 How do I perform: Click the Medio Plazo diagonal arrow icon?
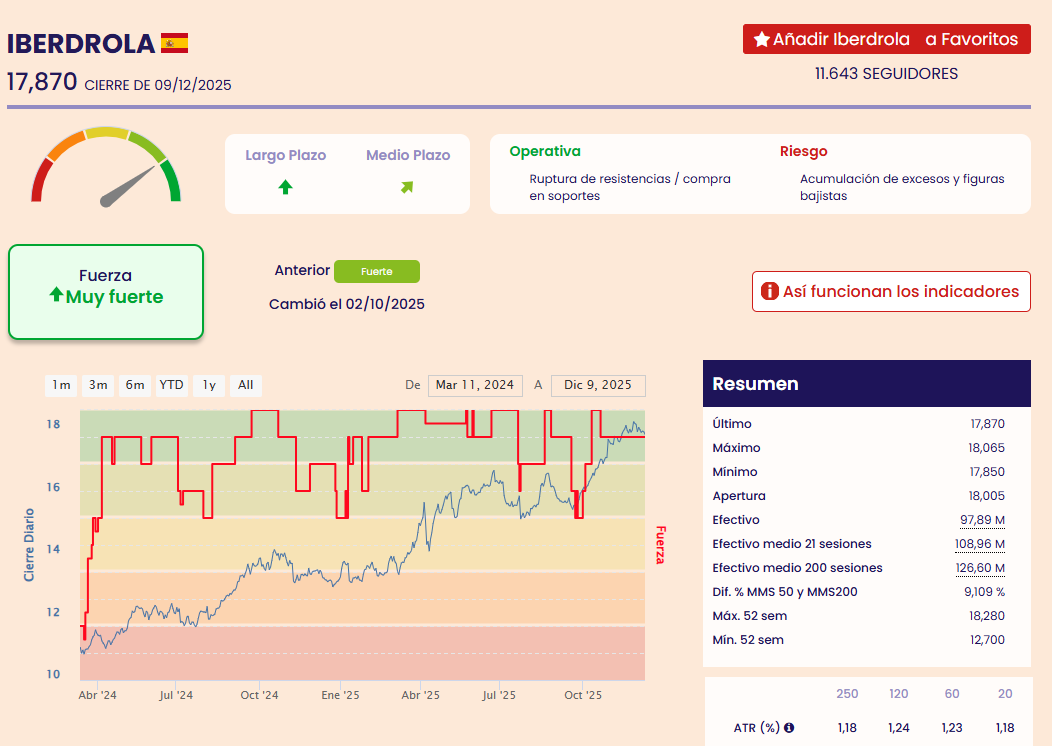407,187
